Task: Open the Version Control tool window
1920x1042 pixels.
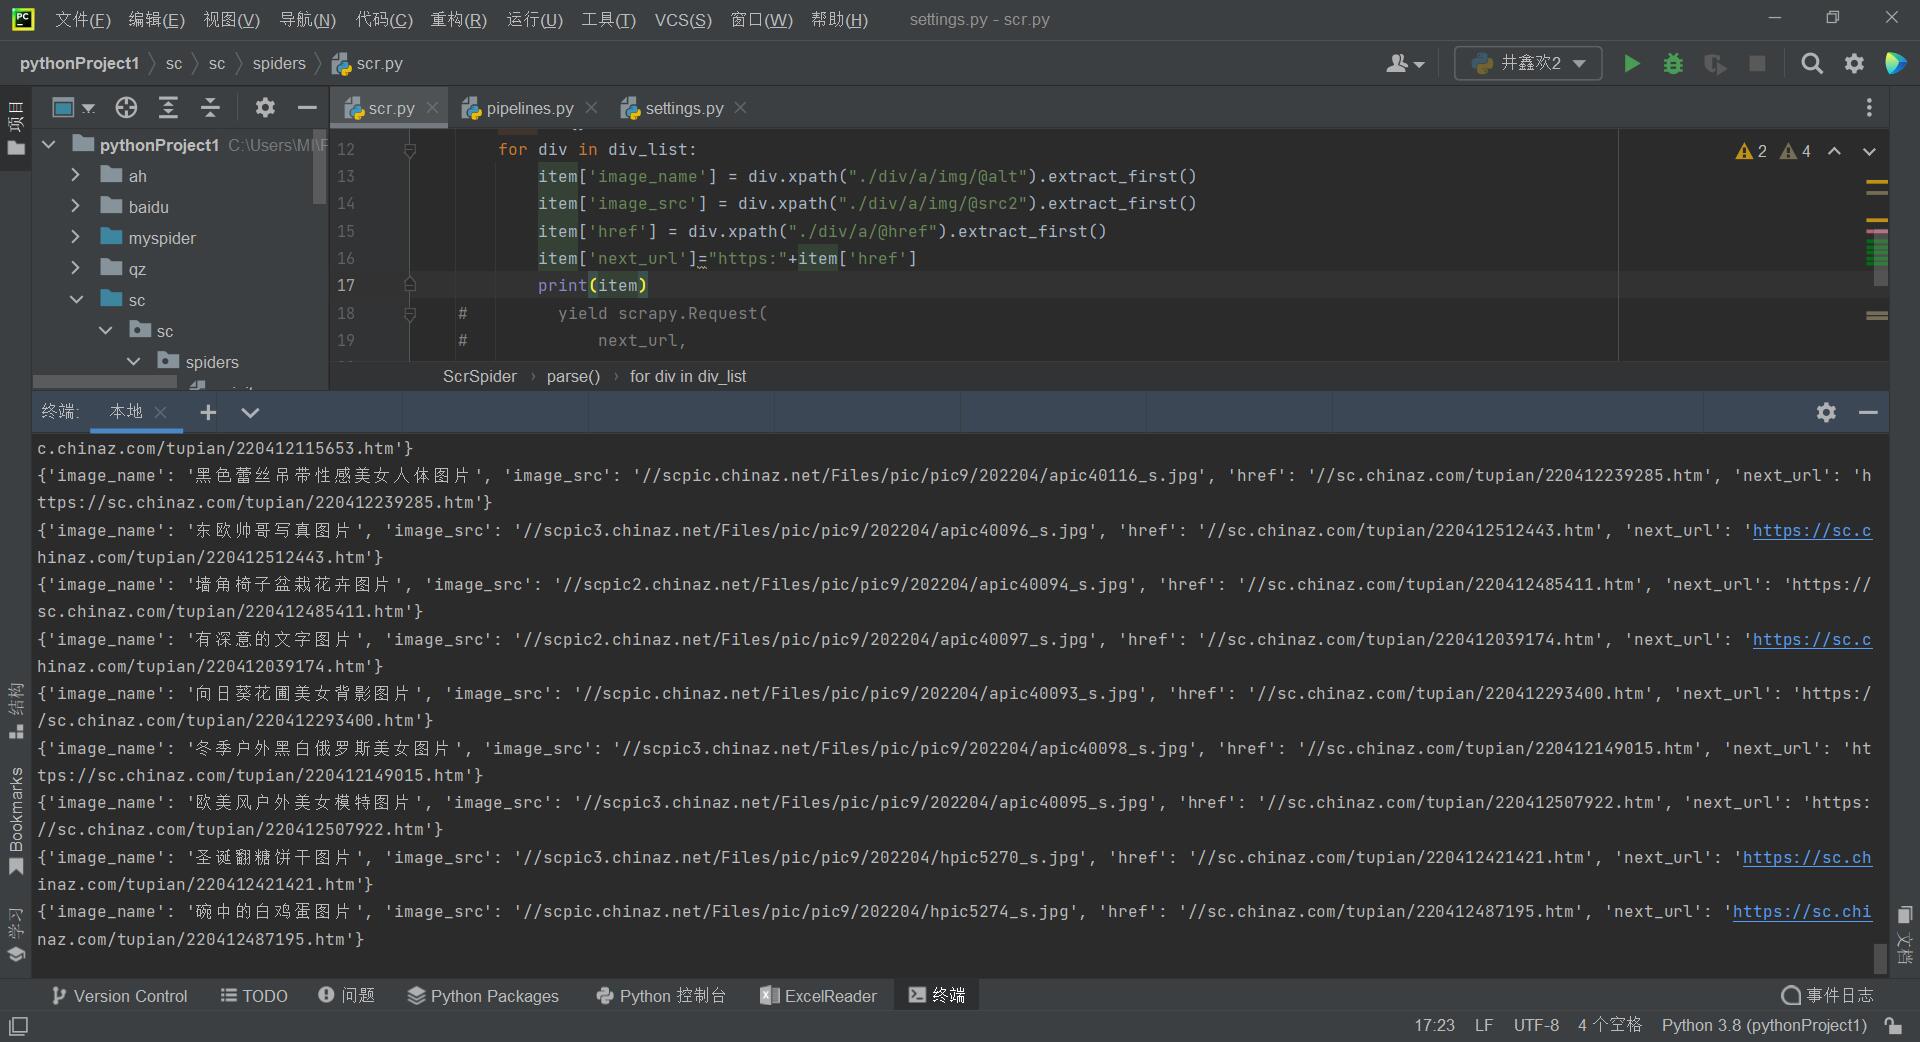Action: tap(119, 996)
